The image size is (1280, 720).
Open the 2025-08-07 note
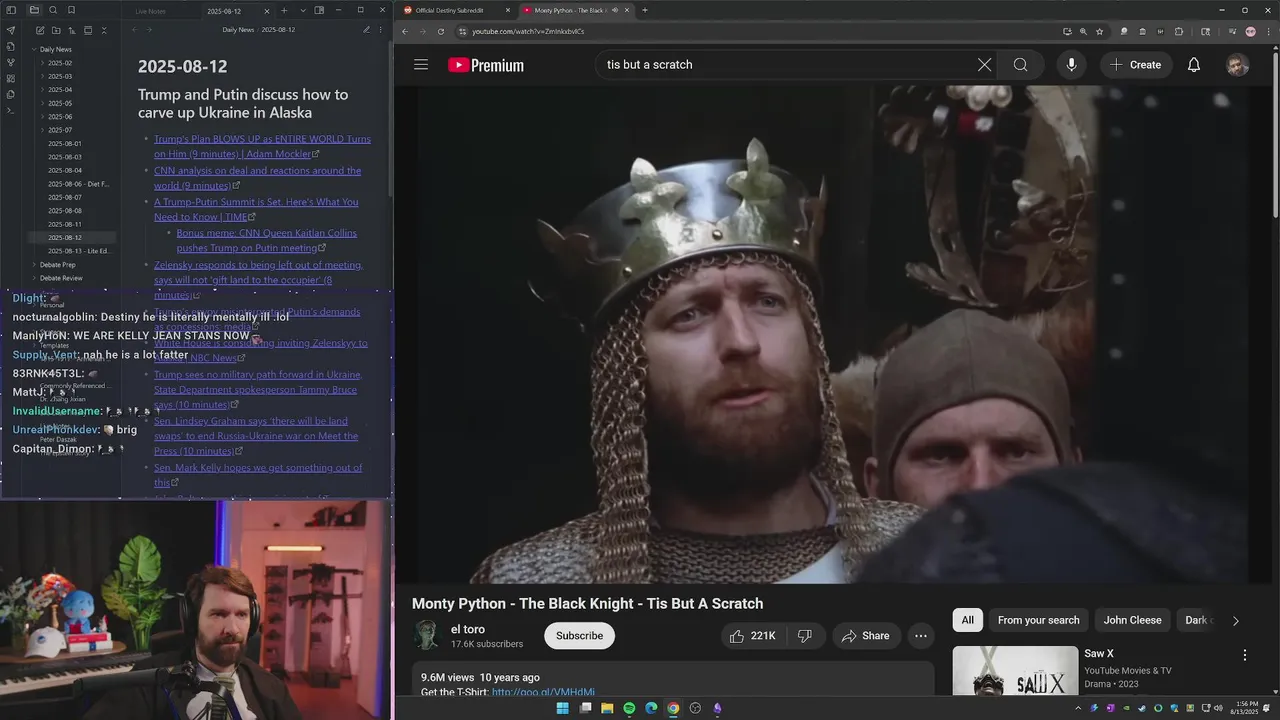[65, 197]
